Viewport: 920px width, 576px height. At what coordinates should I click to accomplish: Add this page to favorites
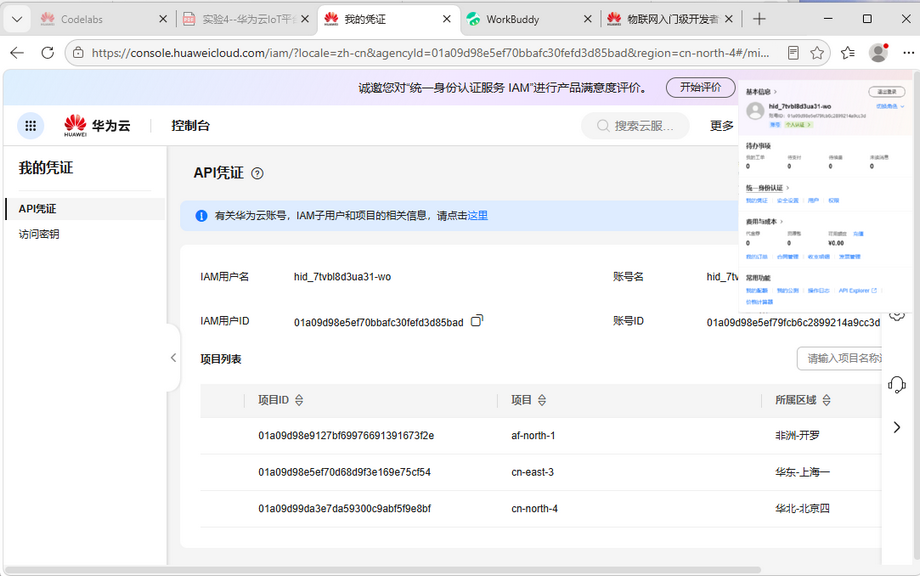tap(817, 53)
